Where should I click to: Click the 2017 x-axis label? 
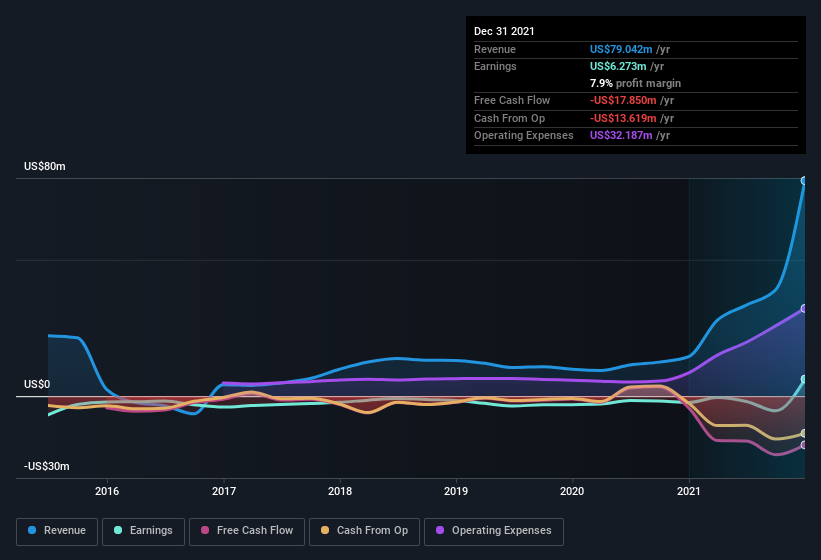pos(224,491)
